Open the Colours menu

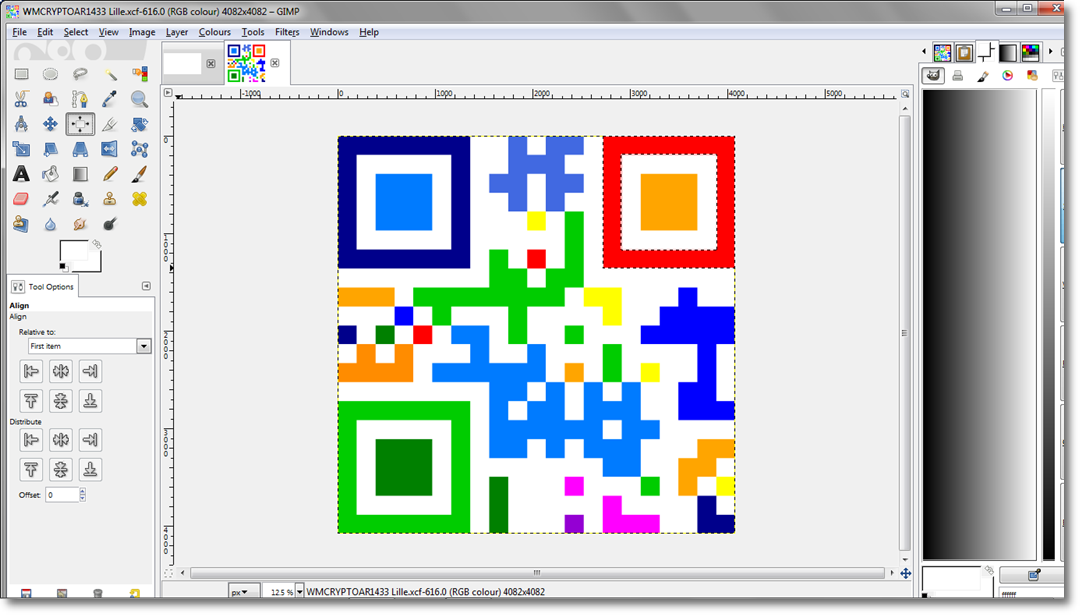[214, 32]
